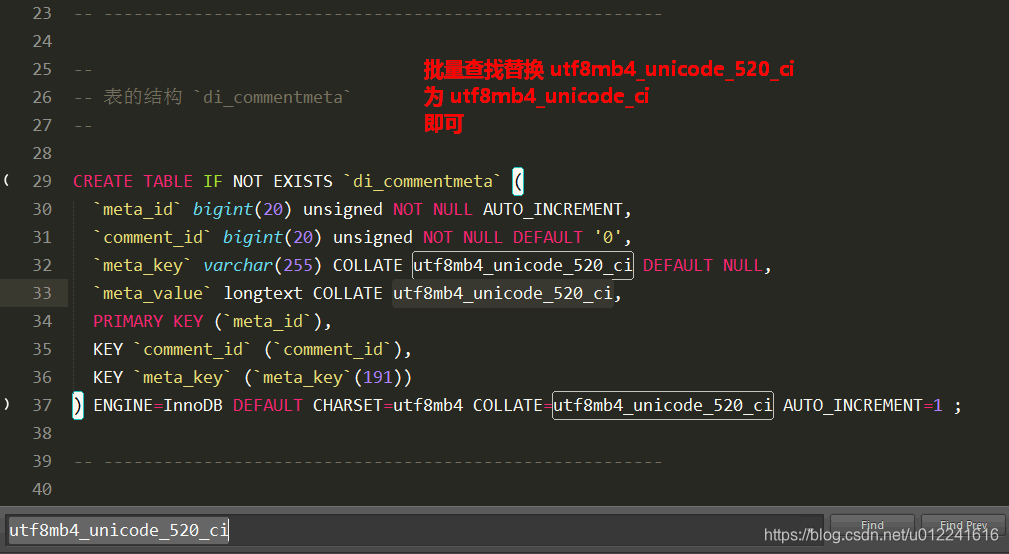Viewport: 1009px width, 554px height.
Task: Click line number 33 in the gutter
Action: tap(42, 293)
